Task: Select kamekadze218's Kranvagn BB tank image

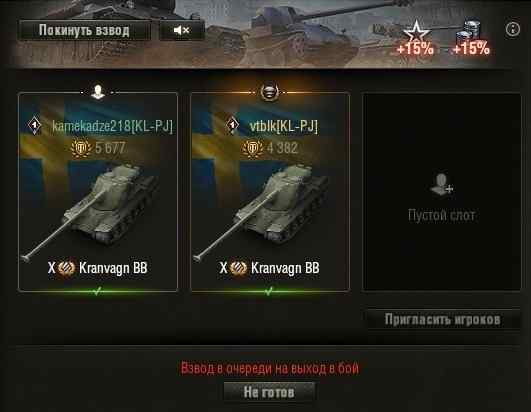Action: pyautogui.click(x=91, y=212)
